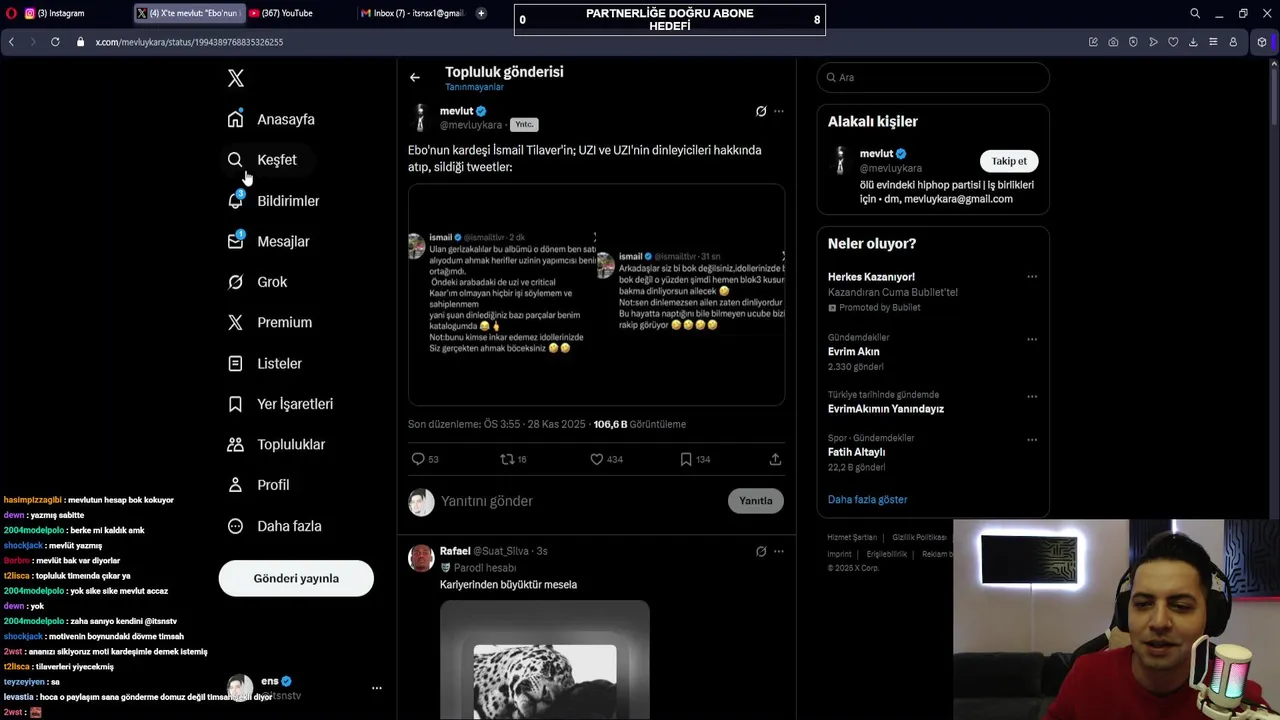Open the leopard image in Rafael's reply
The height and width of the screenshot is (720, 1280).
[545, 660]
